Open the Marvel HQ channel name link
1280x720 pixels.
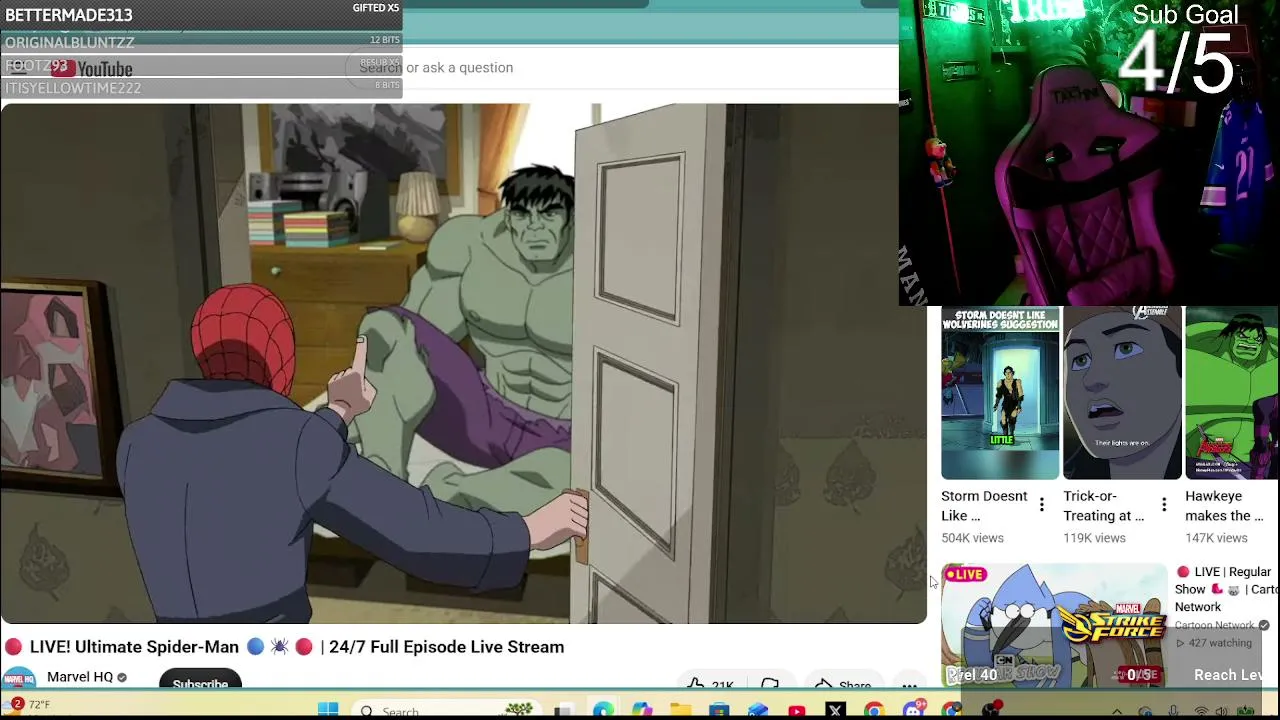(x=80, y=677)
